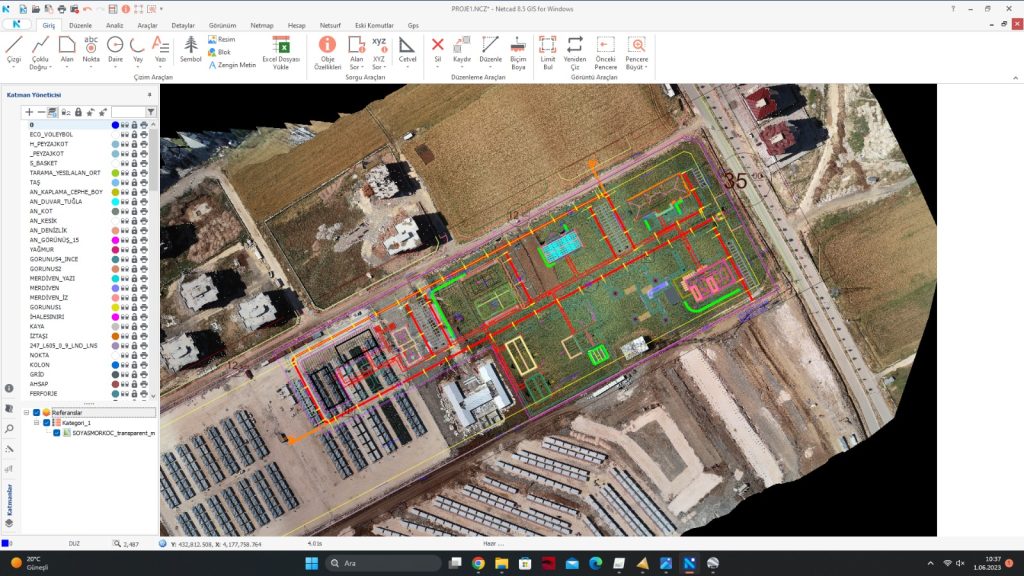Viewport: 1024px width, 576px height.
Task: Click the İHALESINIRI layer color swatch
Action: pos(115,317)
